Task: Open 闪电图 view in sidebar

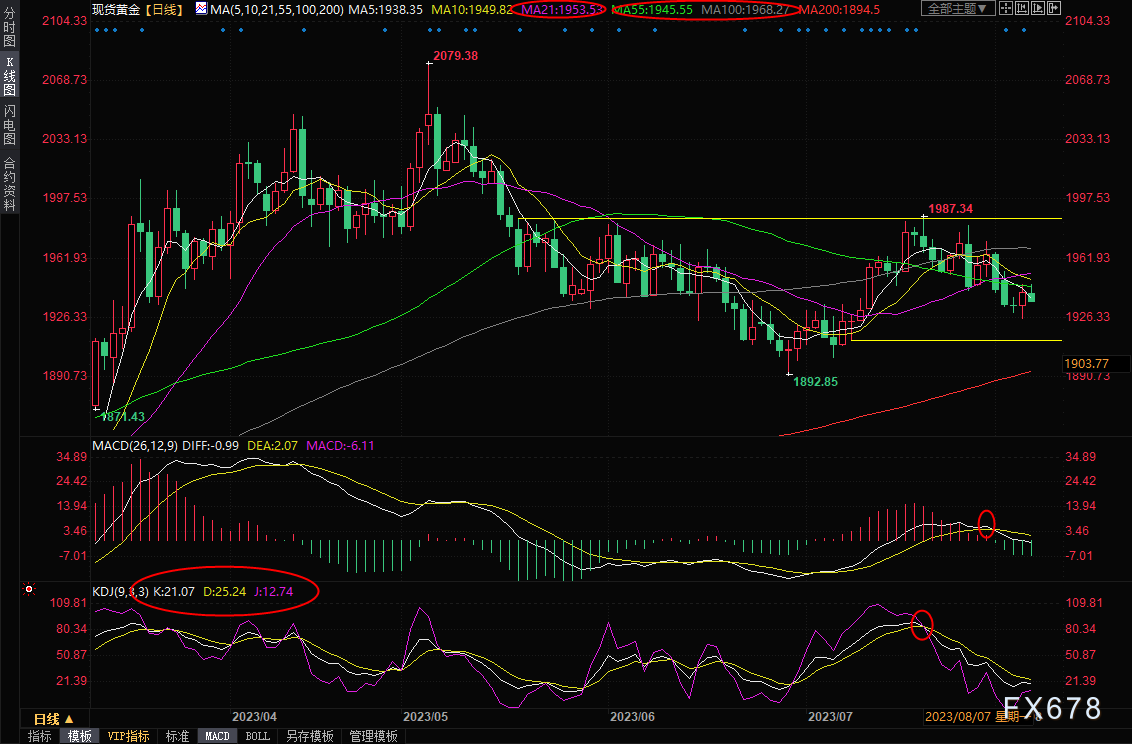Action: (x=9, y=125)
